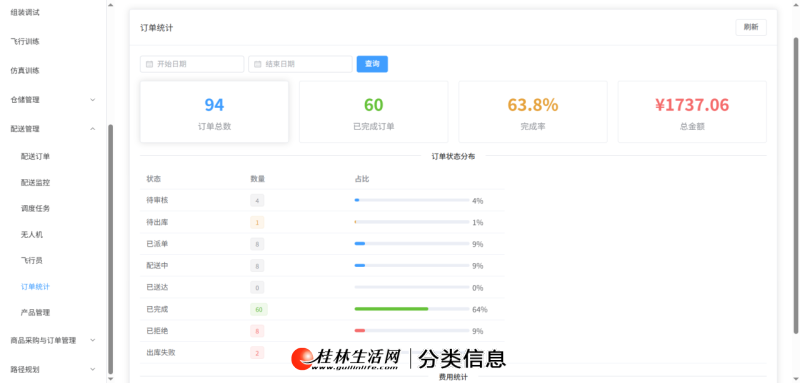
Task: Click the red count badge 2 for 出库失败
Action: coord(257,352)
